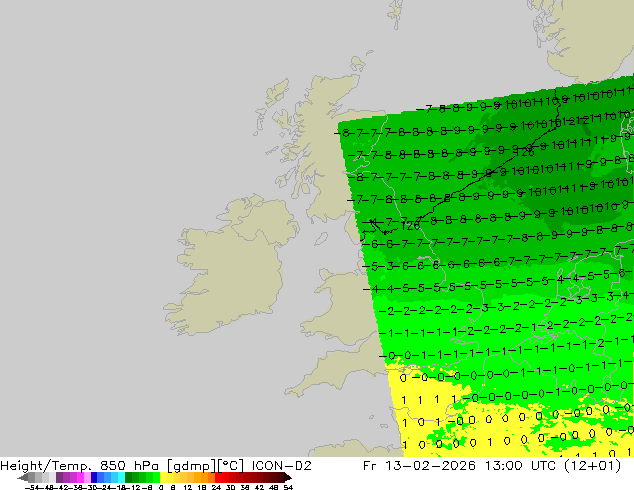Image resolution: width=634 pixels, height=490 pixels.
Task: Click the [gdmp] unit label
Action: tap(192, 466)
